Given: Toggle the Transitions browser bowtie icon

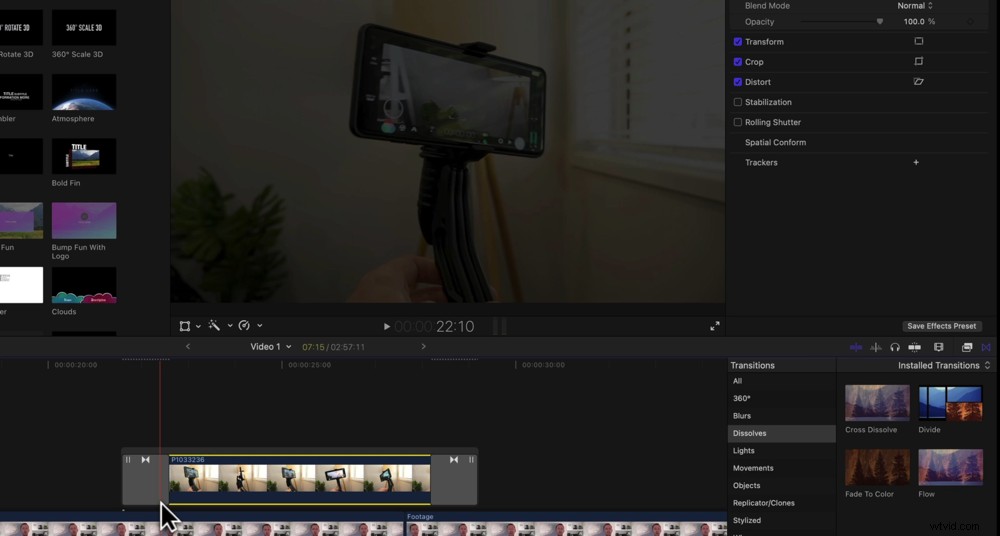Looking at the screenshot, I should (986, 347).
